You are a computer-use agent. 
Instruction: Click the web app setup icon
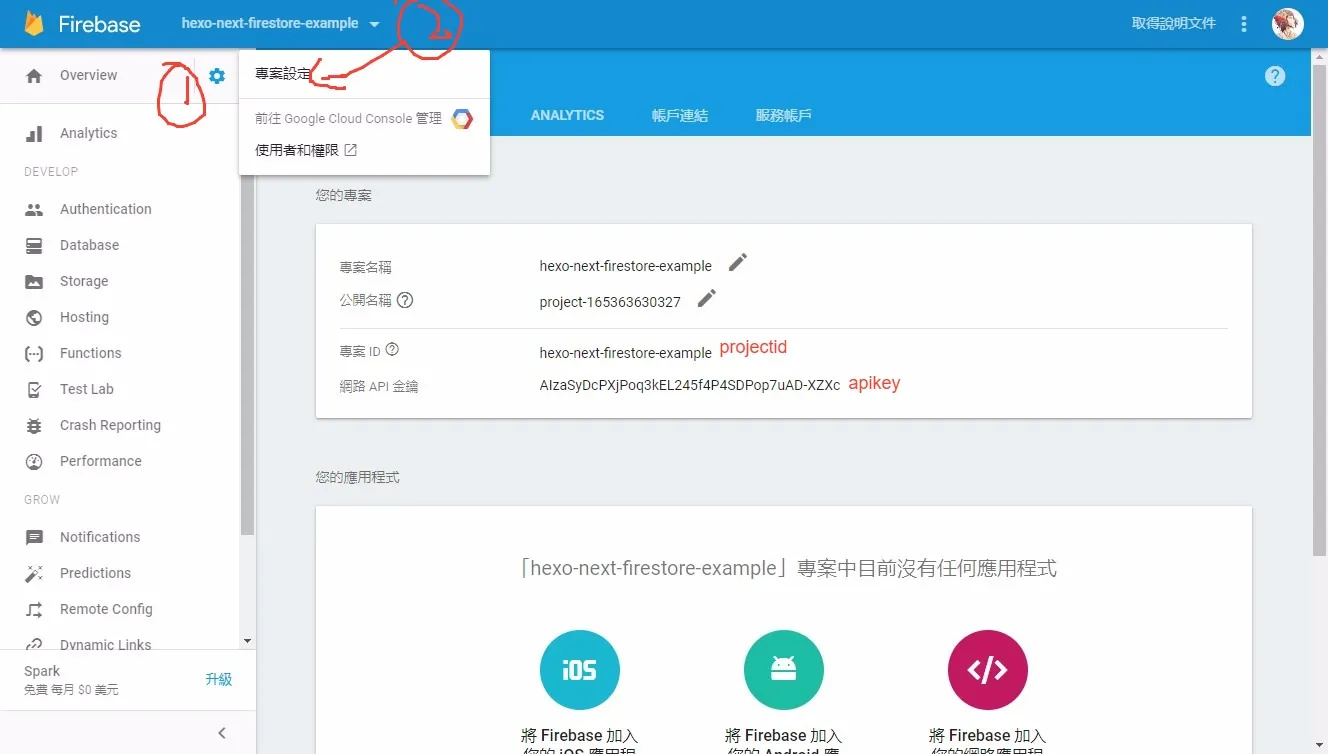(x=987, y=670)
